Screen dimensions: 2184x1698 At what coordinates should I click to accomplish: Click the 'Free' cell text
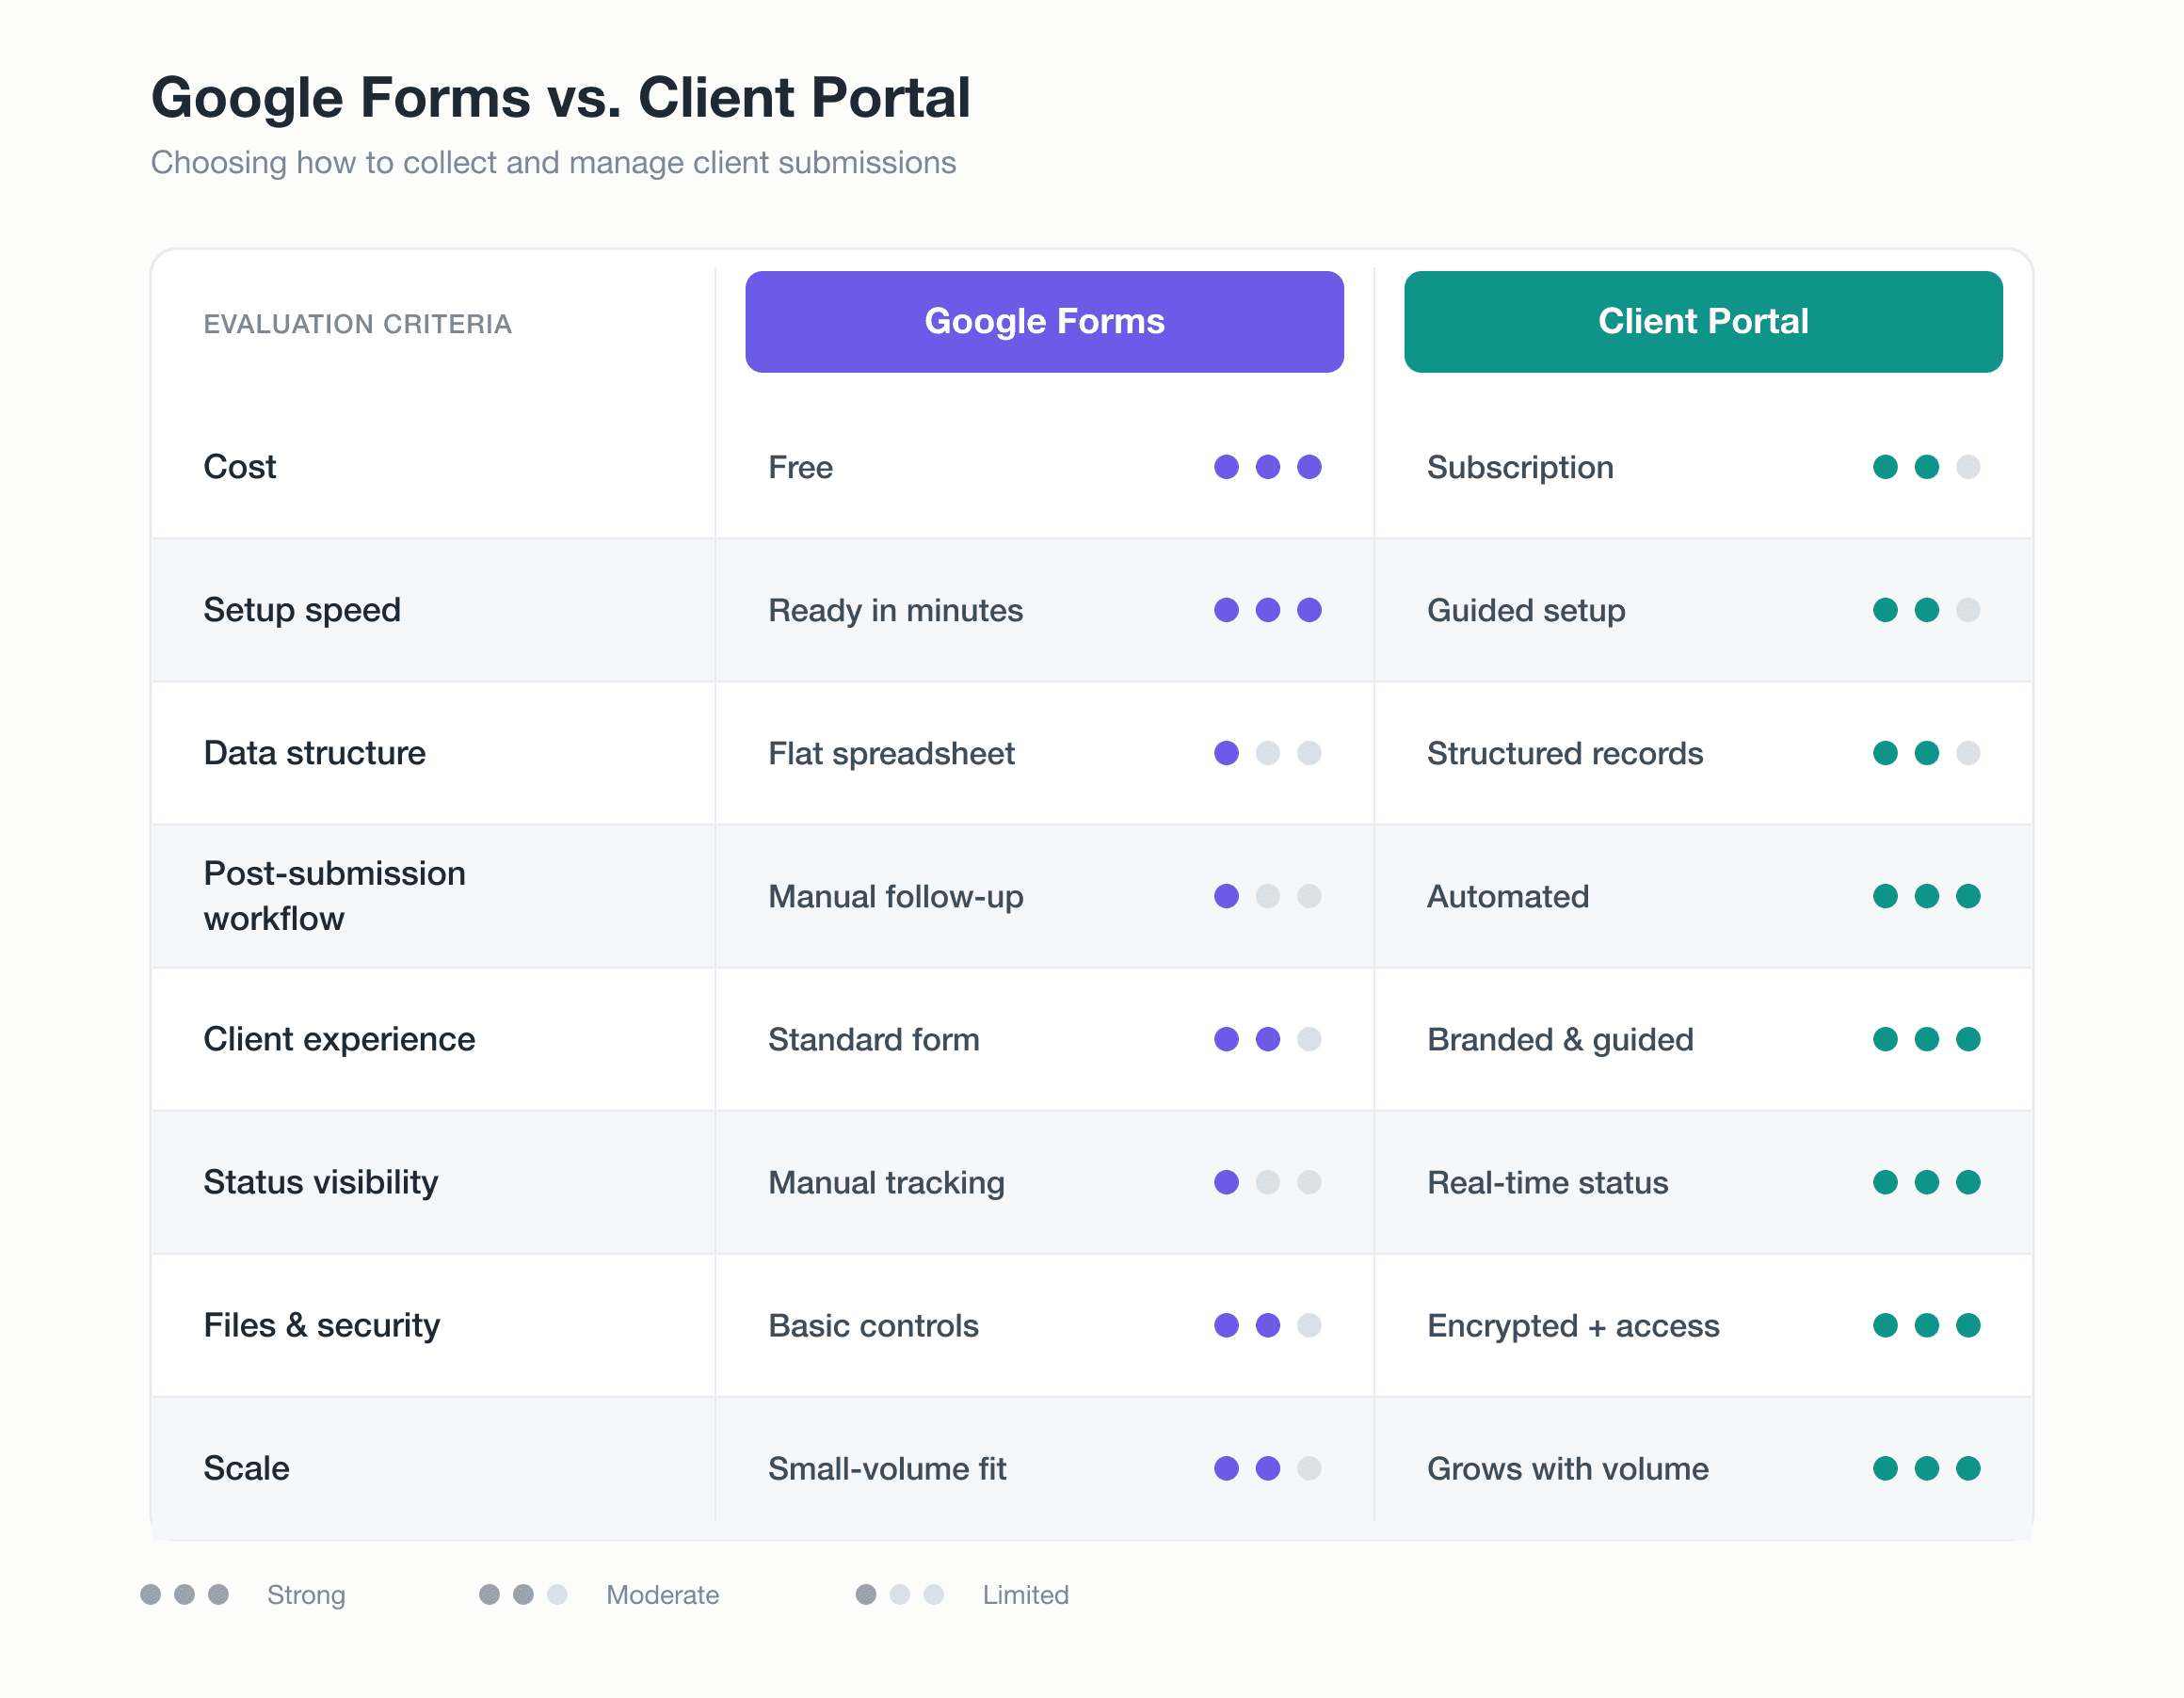point(800,467)
